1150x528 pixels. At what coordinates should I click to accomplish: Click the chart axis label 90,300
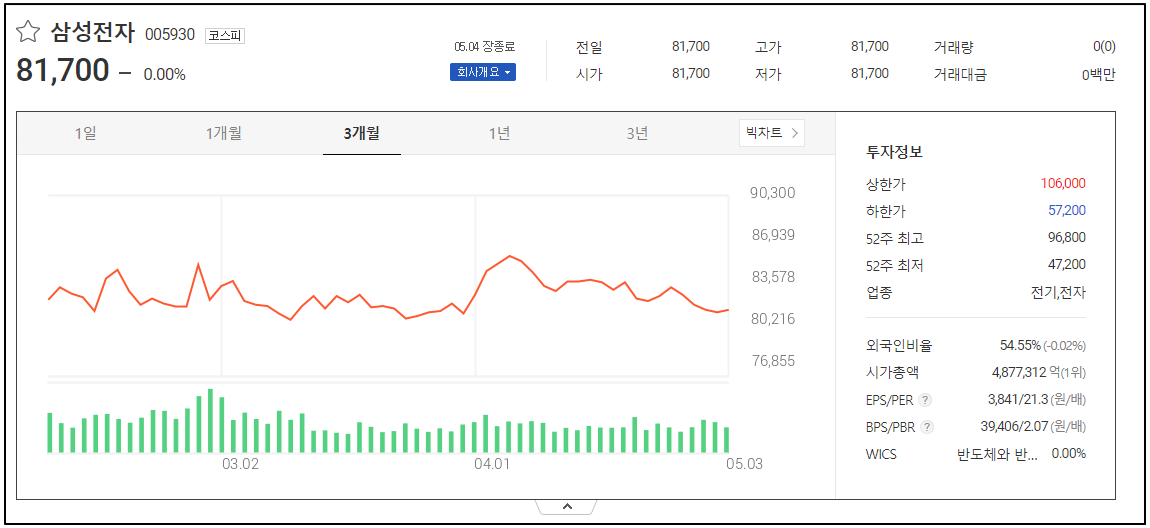[x=772, y=193]
